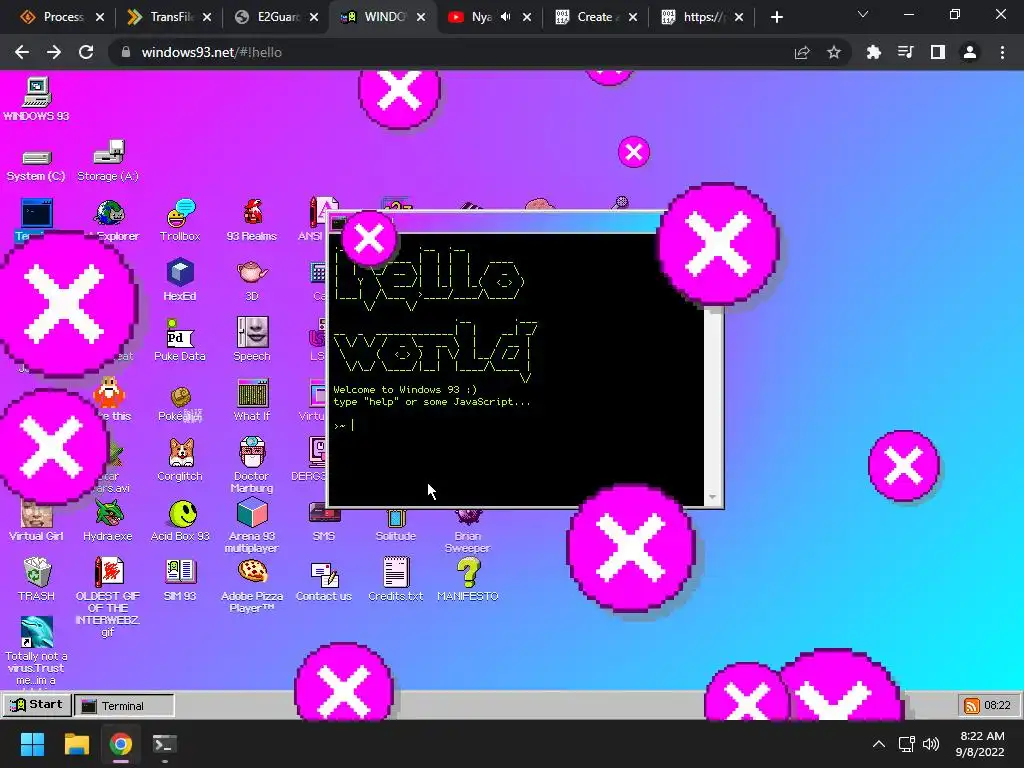
Task: Open the HexEd editor icon
Action: 180,280
